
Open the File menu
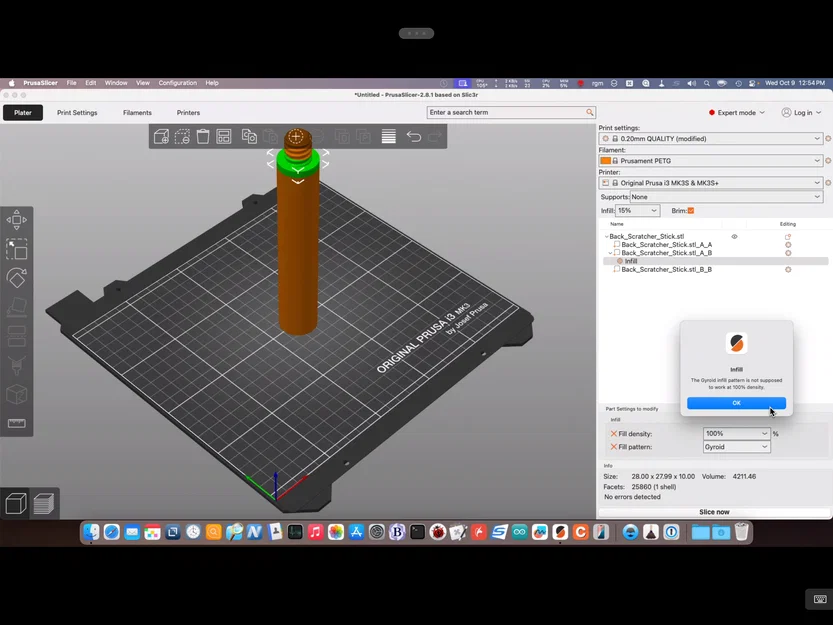pos(71,83)
